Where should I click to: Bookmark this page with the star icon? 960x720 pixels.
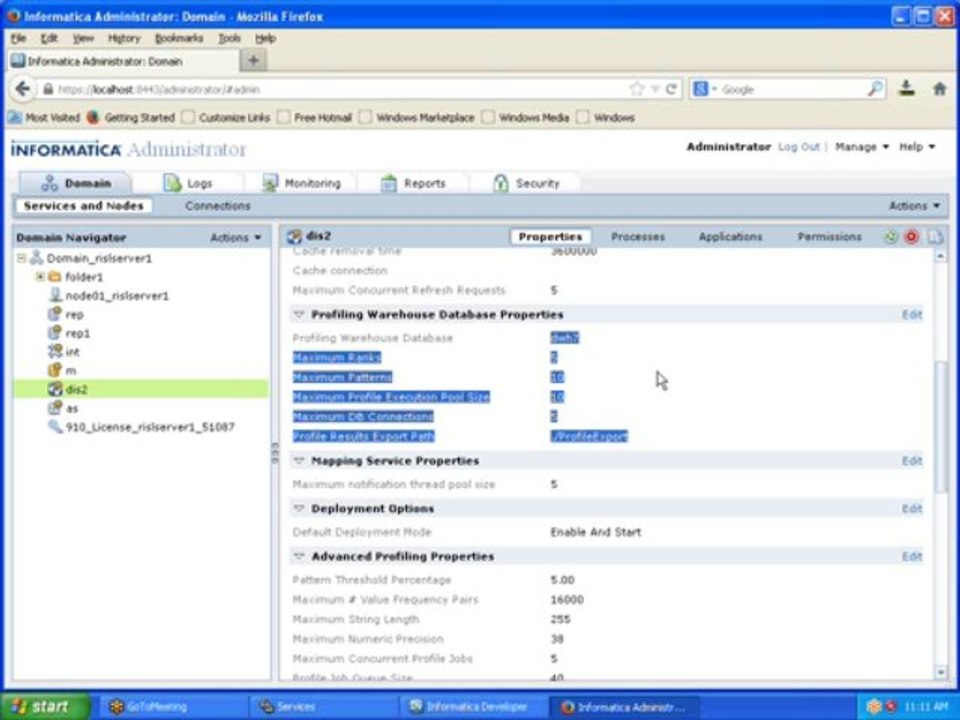coord(637,89)
